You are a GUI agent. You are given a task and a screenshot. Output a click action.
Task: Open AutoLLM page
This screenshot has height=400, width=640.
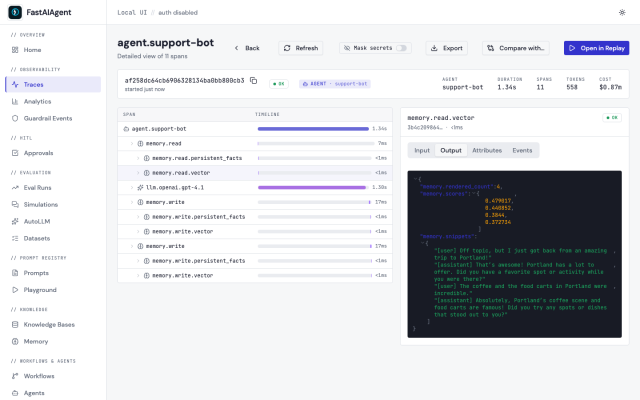(x=53, y=222)
